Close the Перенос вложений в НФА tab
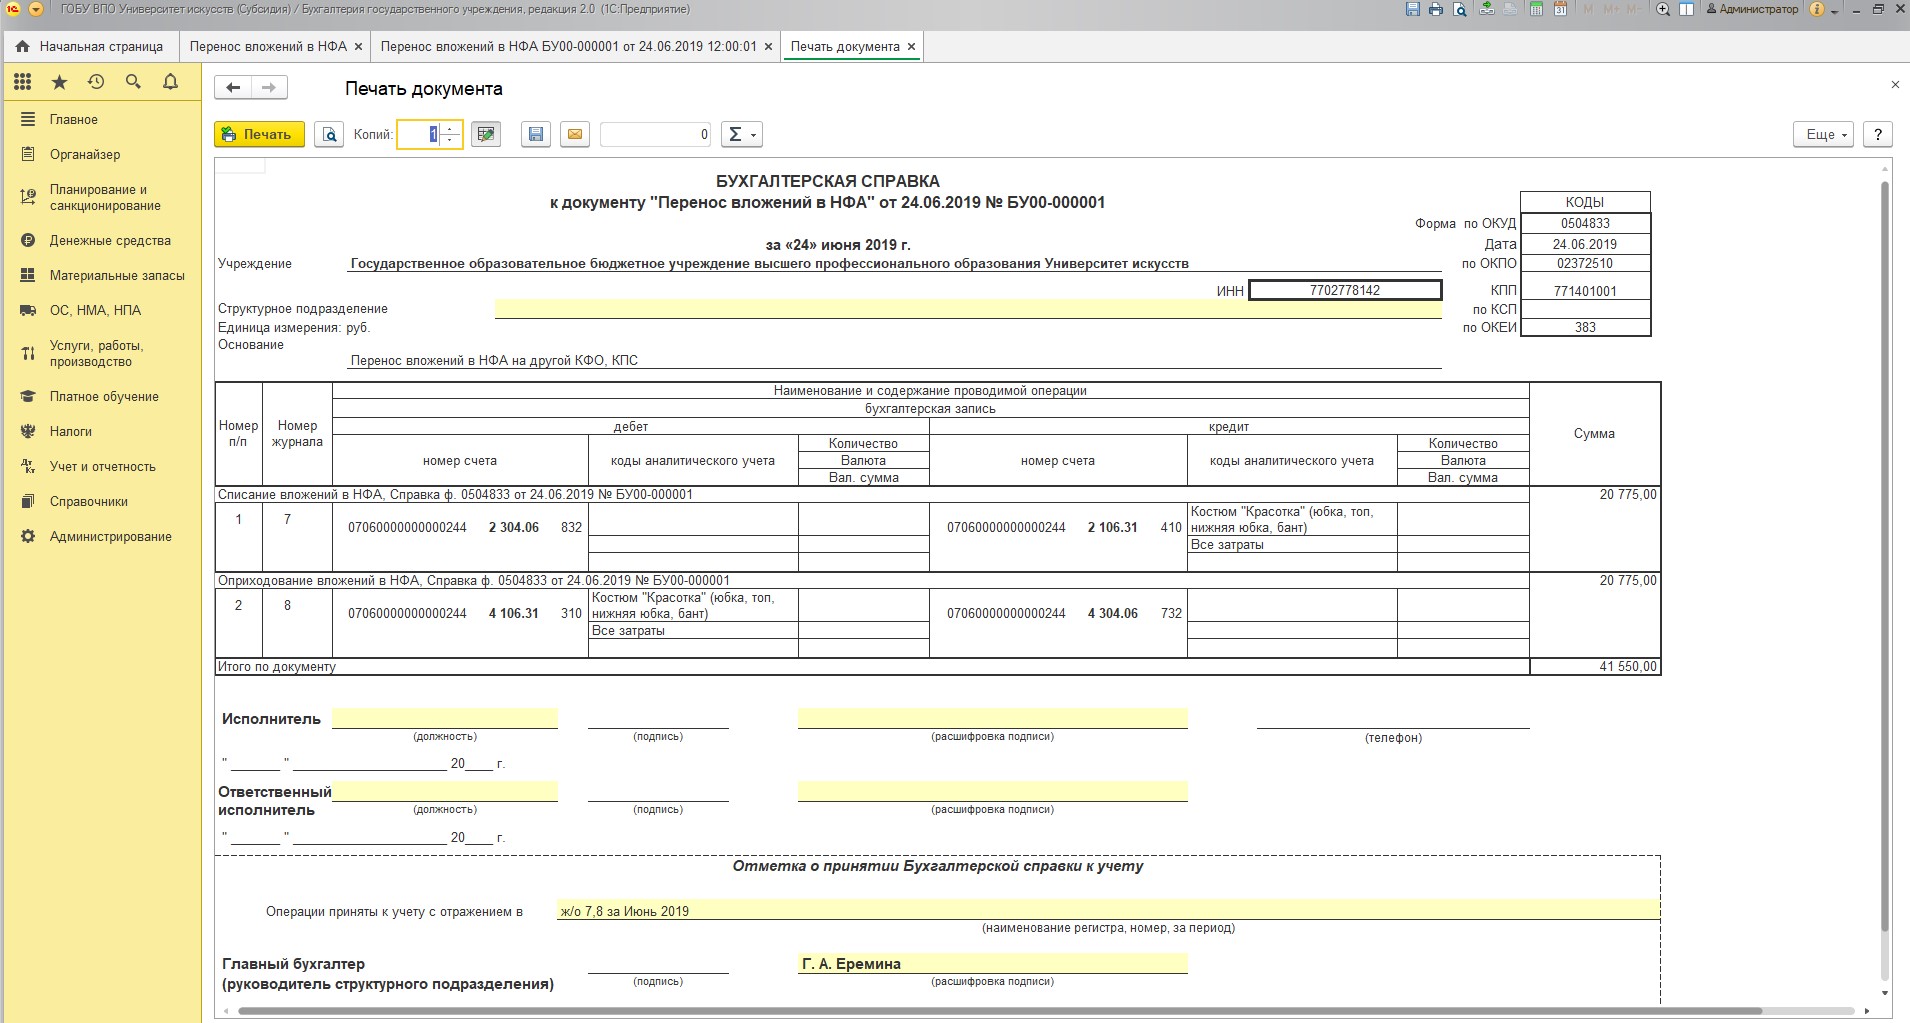The image size is (1910, 1023). click(358, 46)
